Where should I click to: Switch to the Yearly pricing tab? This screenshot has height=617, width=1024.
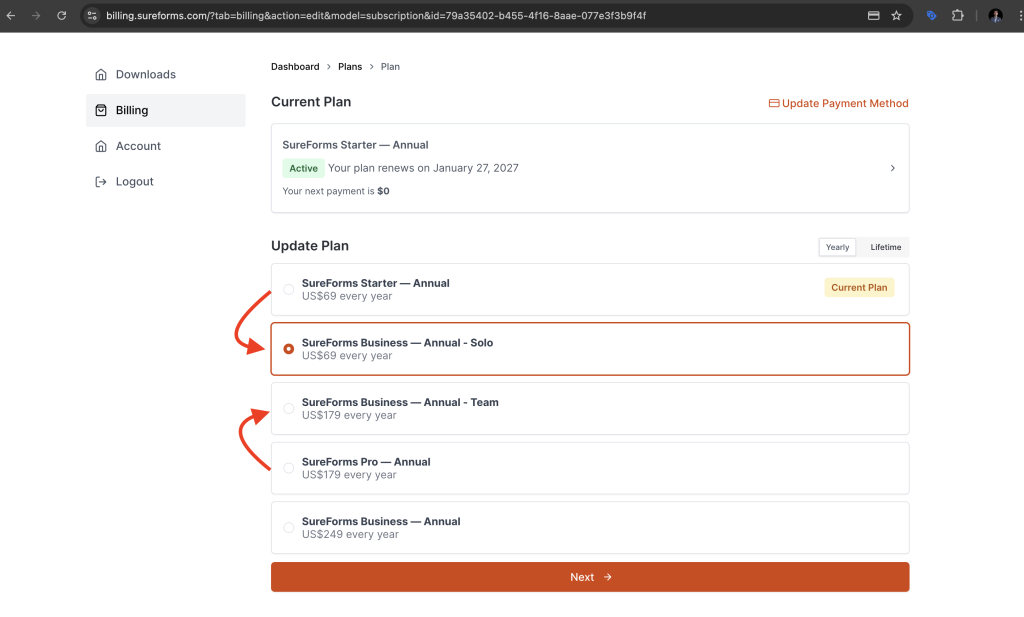837,247
